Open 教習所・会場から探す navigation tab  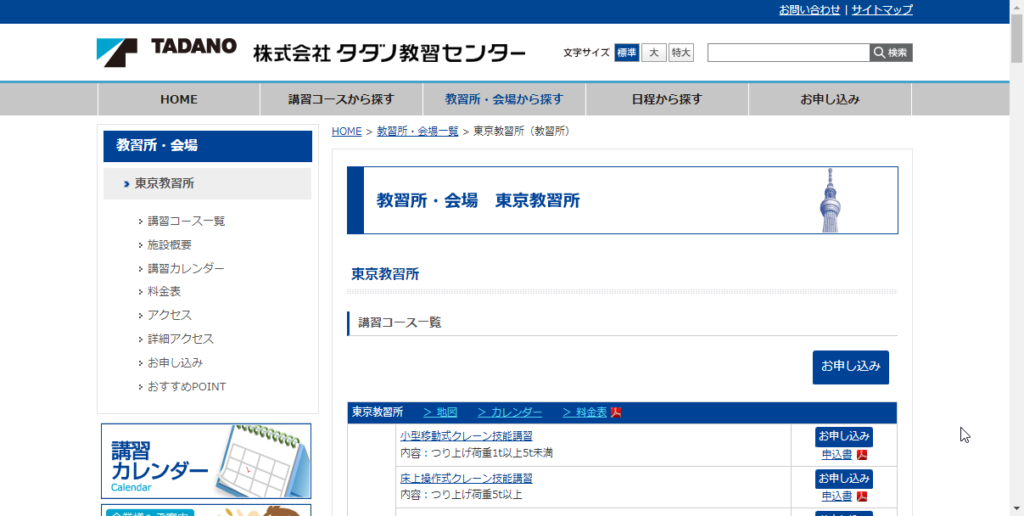click(504, 99)
